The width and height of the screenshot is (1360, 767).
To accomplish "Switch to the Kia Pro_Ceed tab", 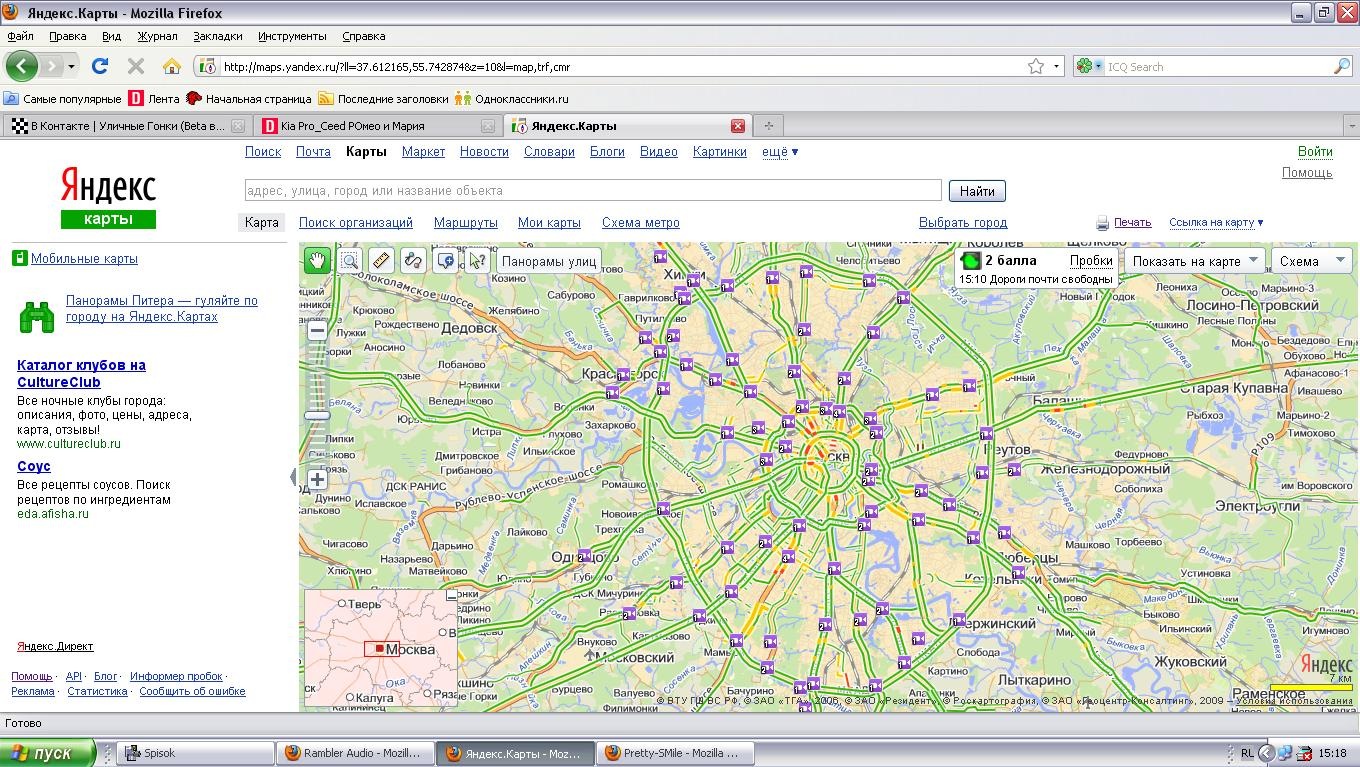I will pyautogui.click(x=376, y=126).
